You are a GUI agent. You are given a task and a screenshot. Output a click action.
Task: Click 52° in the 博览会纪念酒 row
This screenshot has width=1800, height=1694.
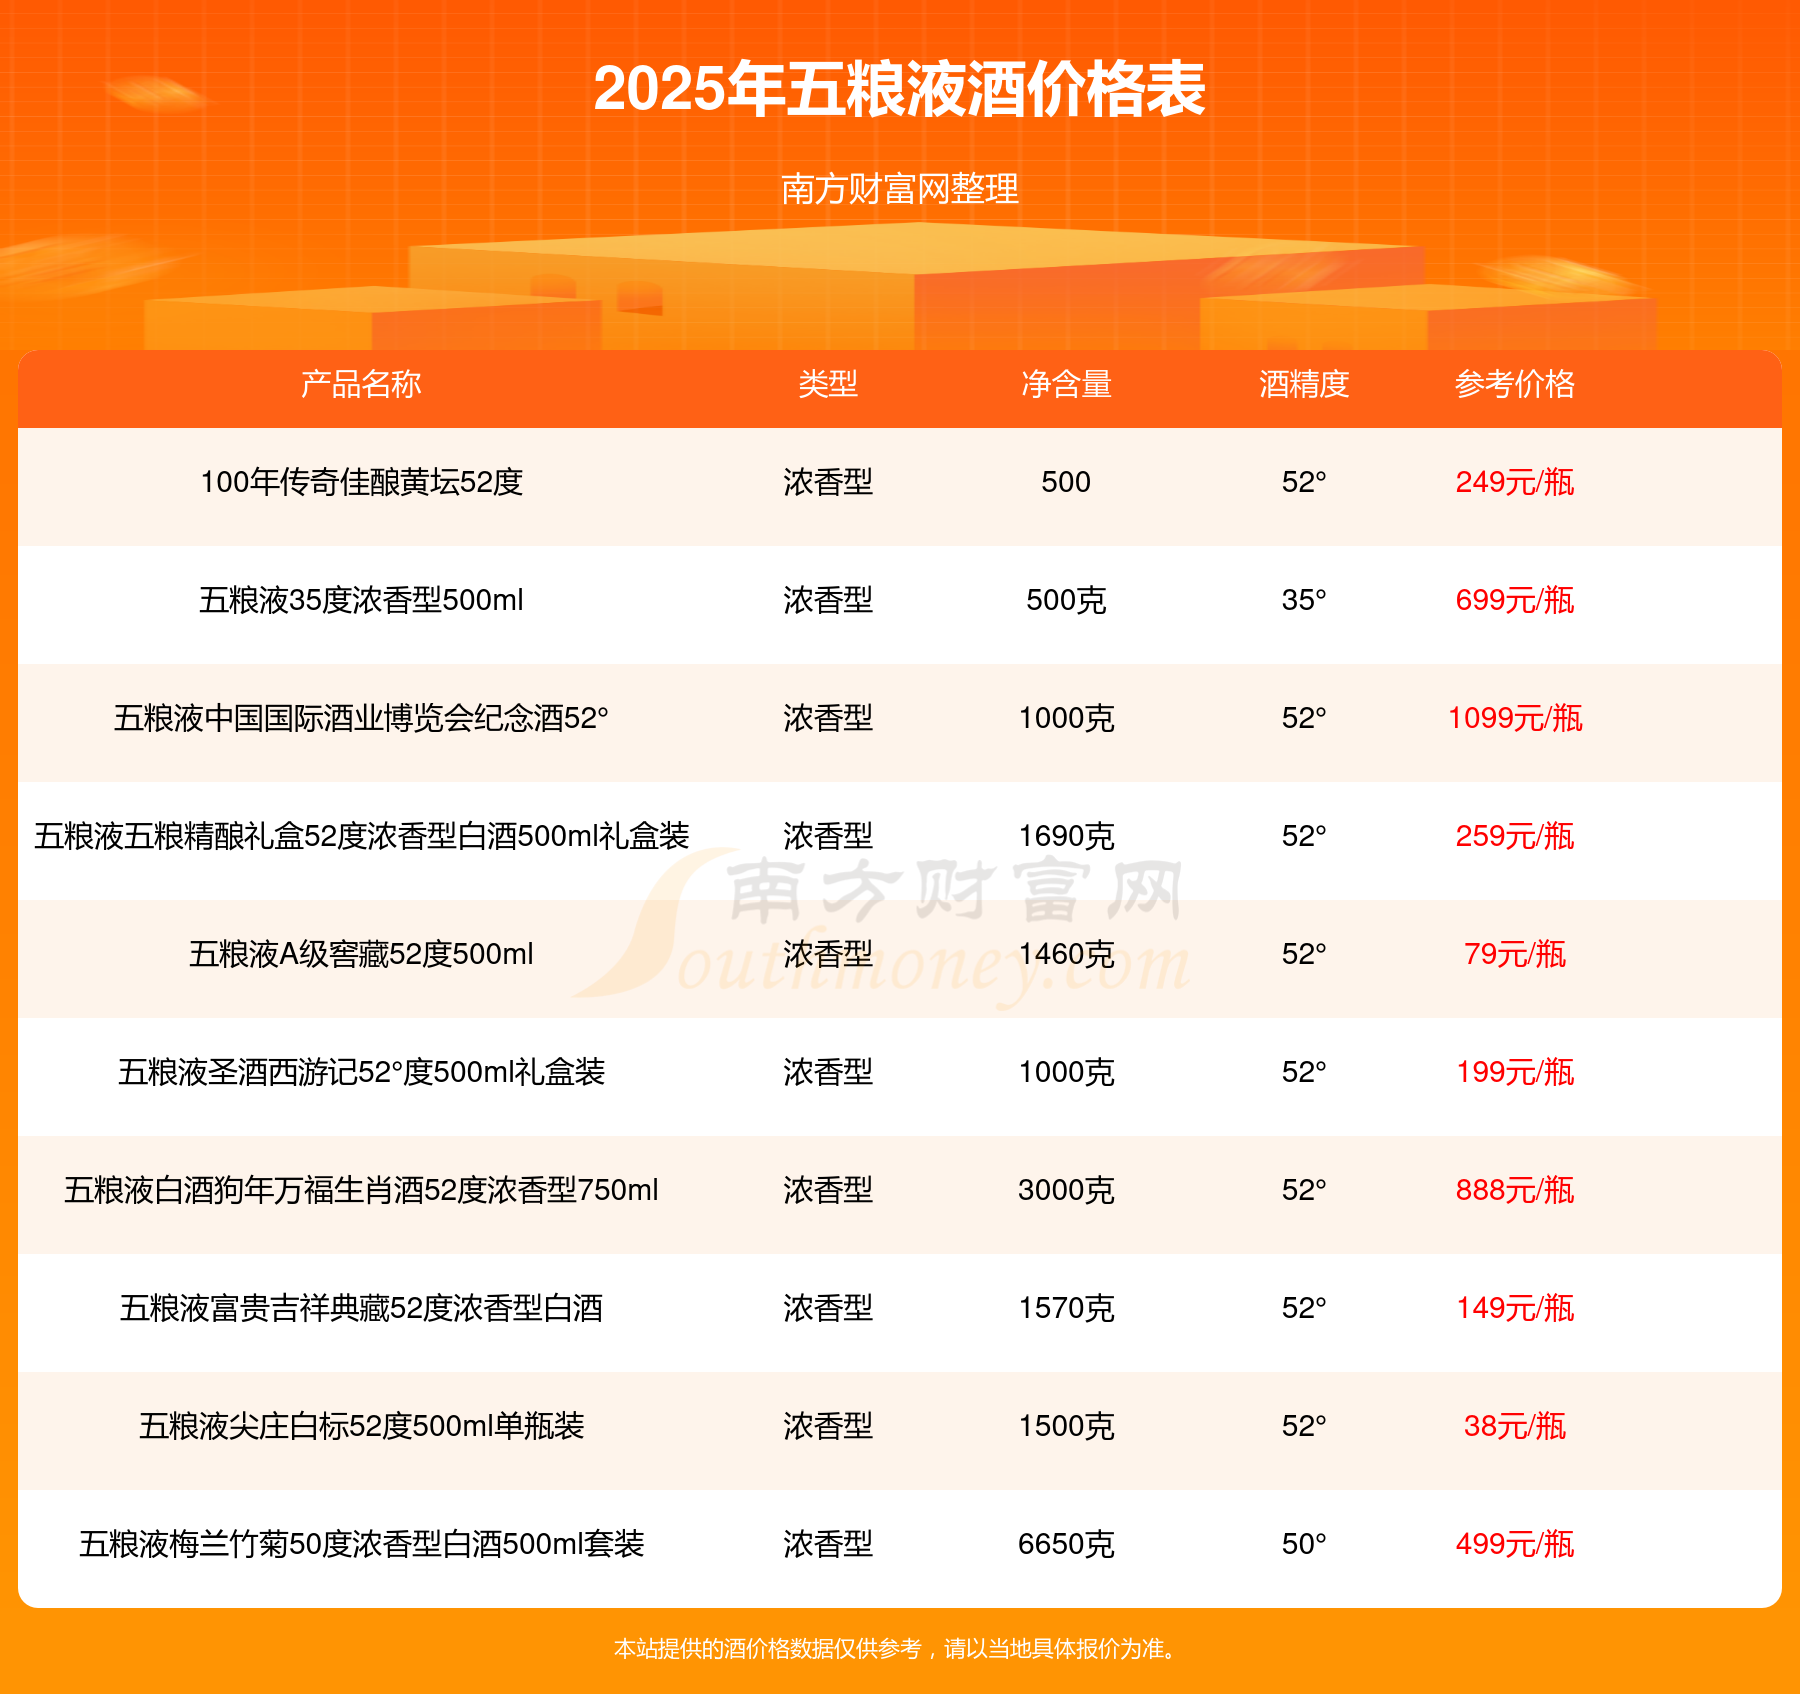point(1304,718)
